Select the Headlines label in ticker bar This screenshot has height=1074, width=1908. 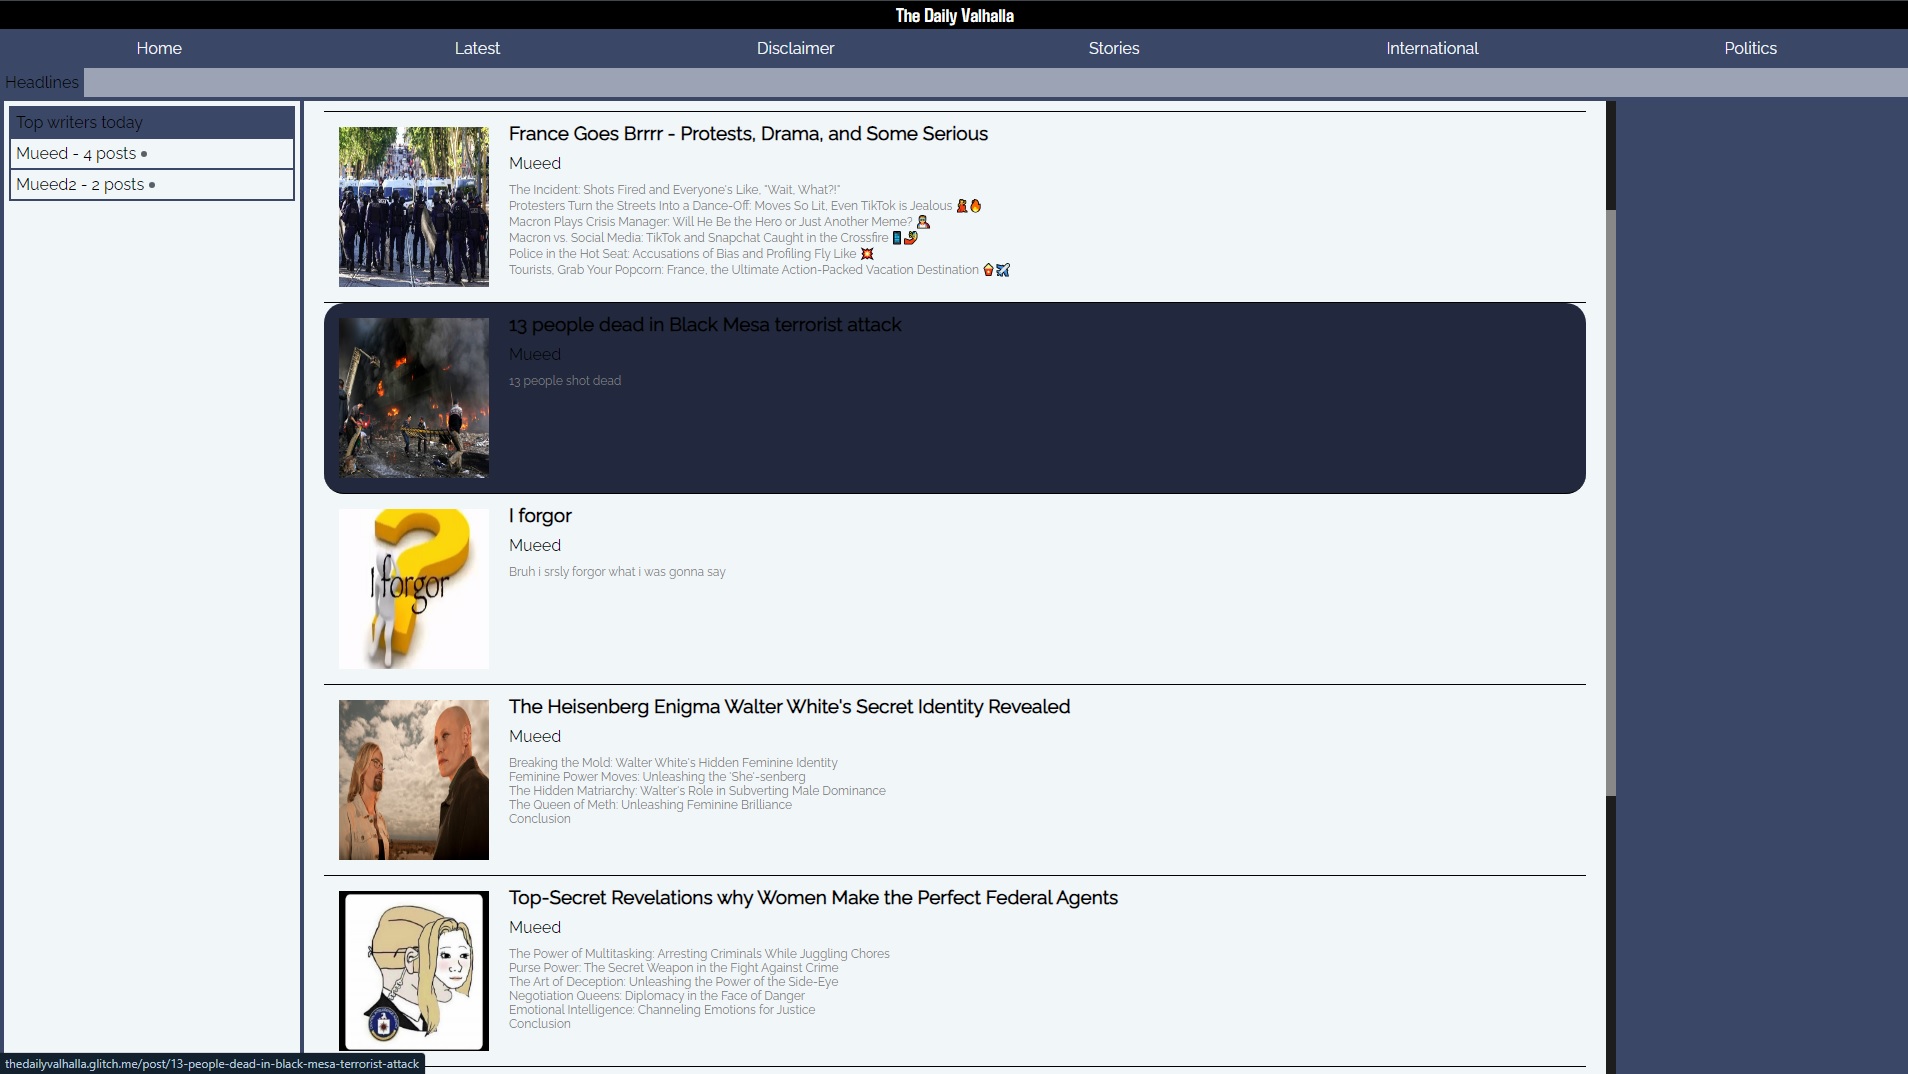(x=42, y=82)
